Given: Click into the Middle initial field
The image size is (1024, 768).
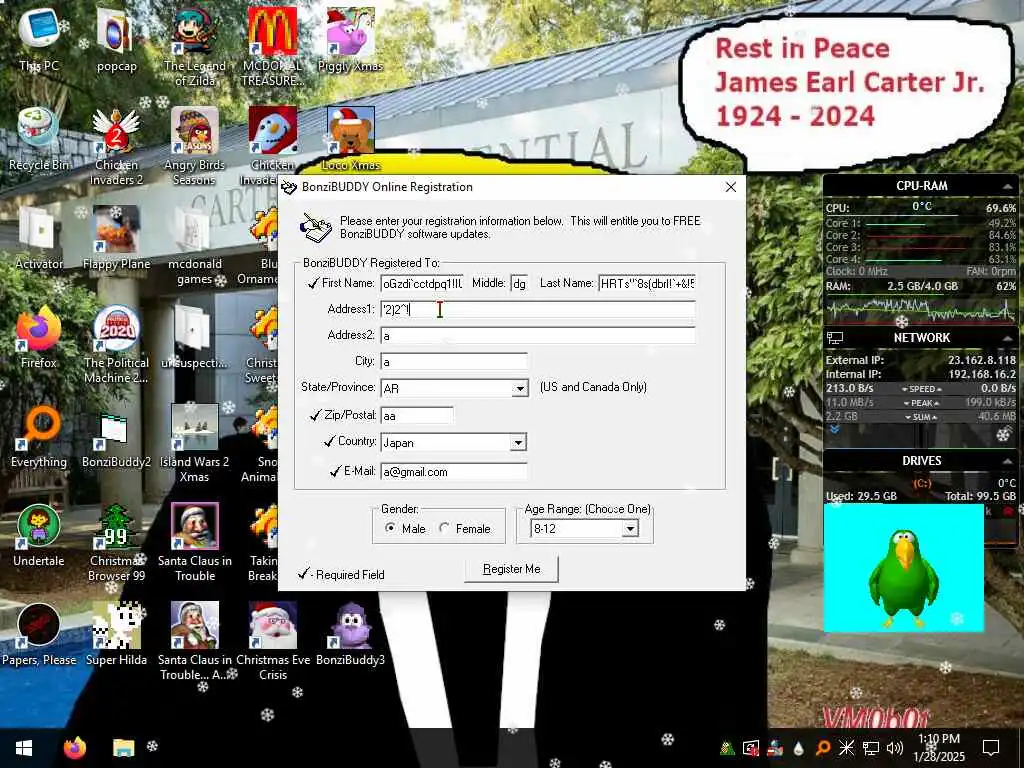Looking at the screenshot, I should (x=519, y=283).
